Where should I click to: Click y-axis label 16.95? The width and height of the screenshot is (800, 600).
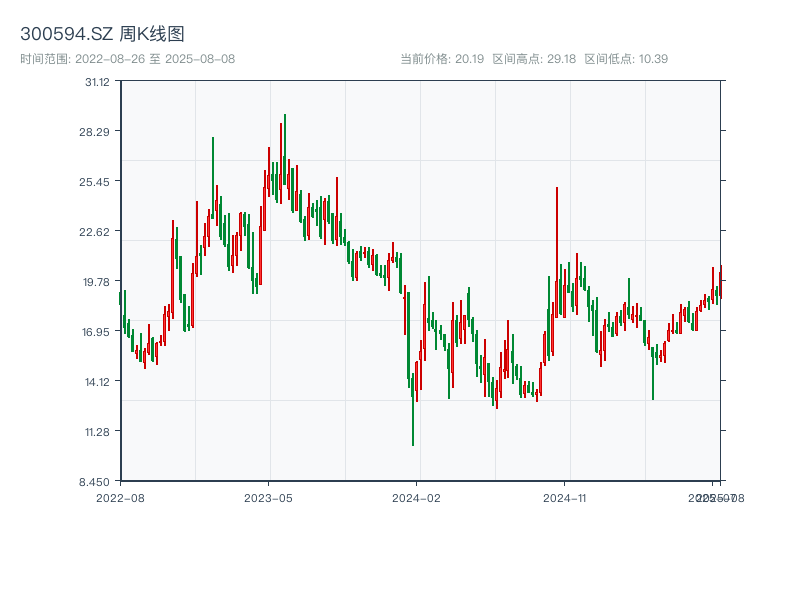tap(95, 332)
